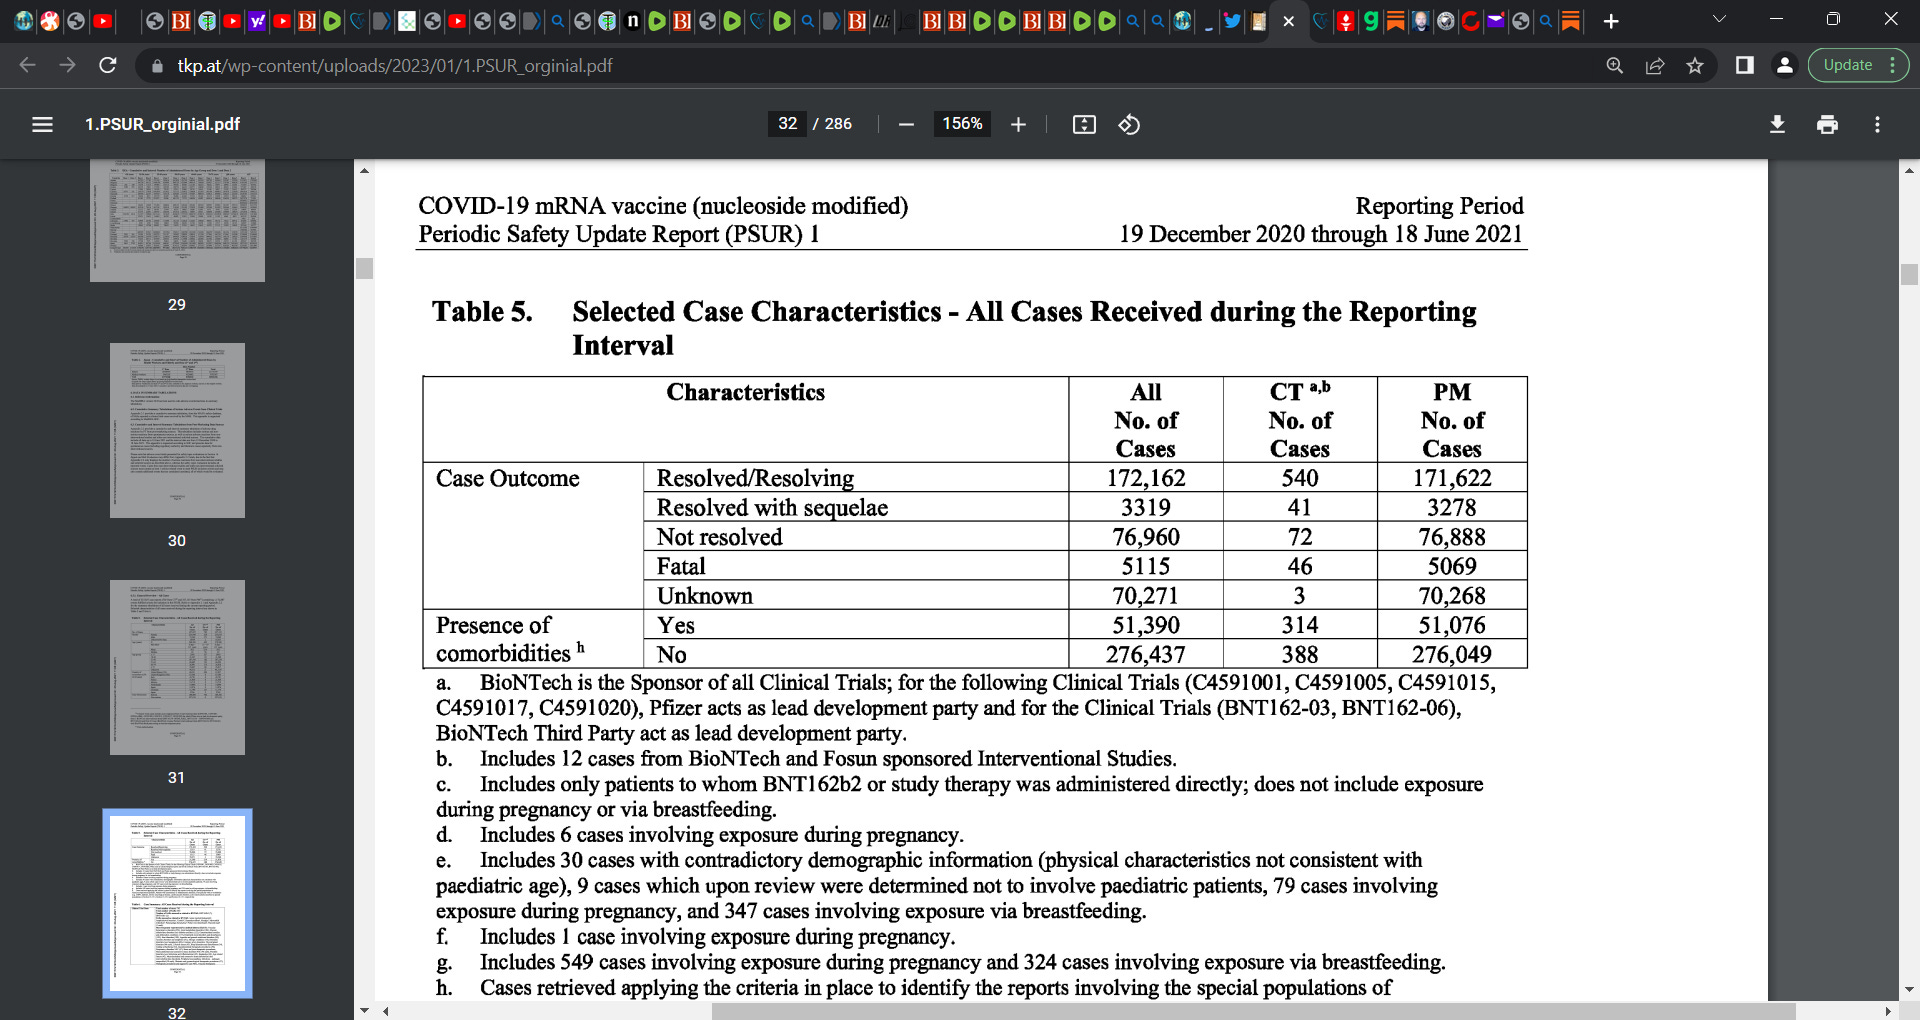The width and height of the screenshot is (1920, 1020).
Task: Click the document vertical scrollbar thumb
Action: [x=1909, y=274]
